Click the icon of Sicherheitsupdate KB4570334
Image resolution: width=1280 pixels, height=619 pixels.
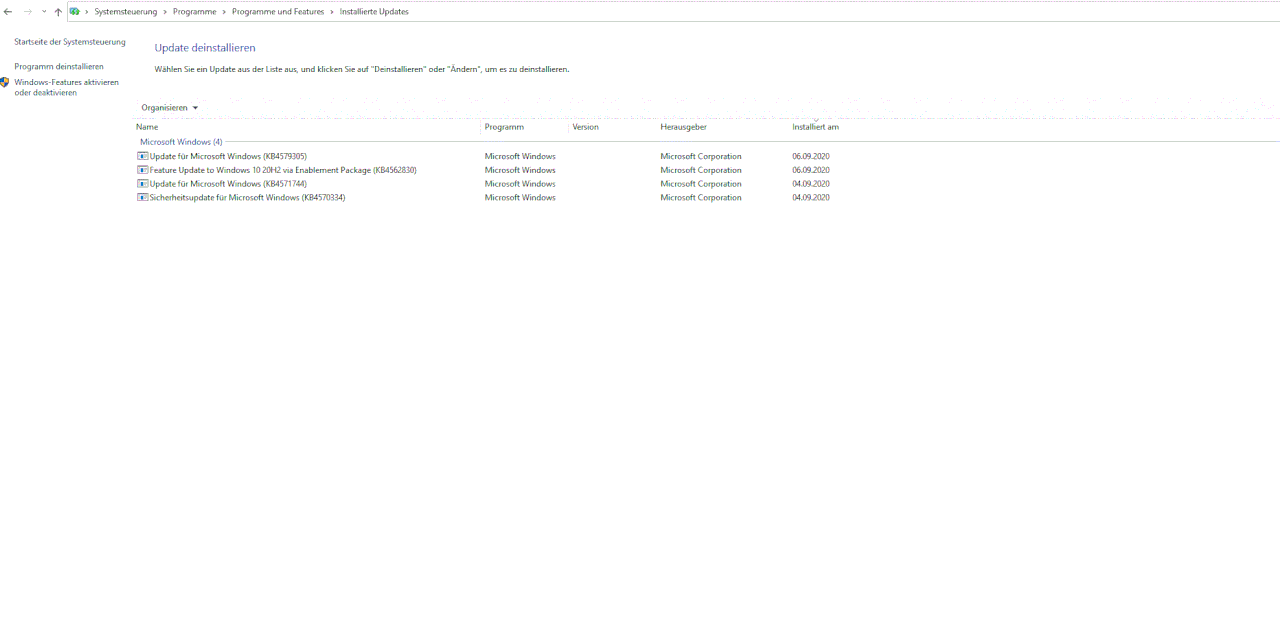coord(142,198)
